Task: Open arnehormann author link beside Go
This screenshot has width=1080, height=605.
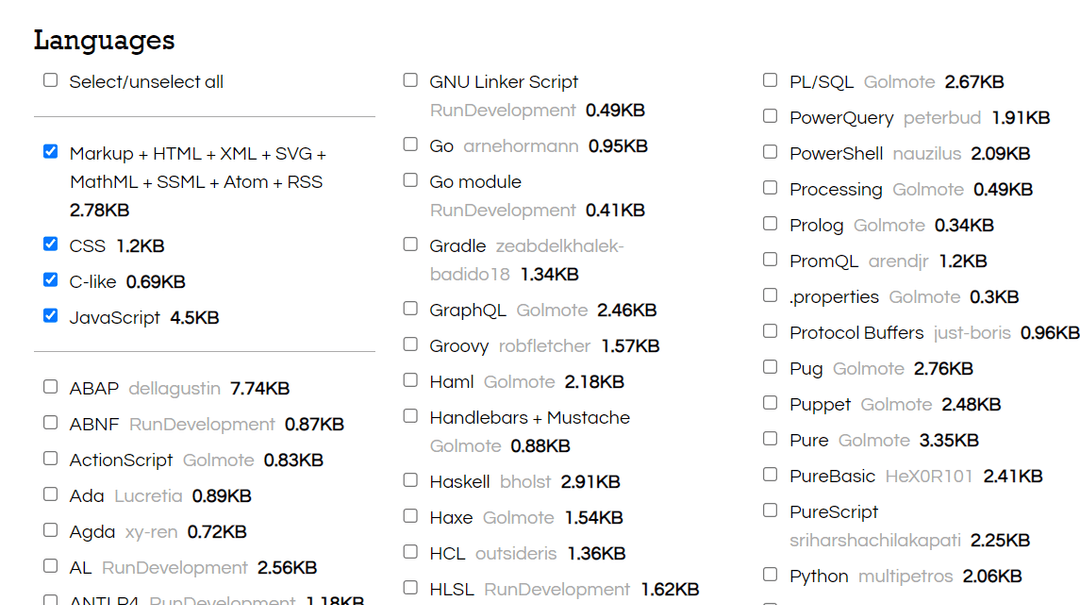Action: (x=520, y=146)
